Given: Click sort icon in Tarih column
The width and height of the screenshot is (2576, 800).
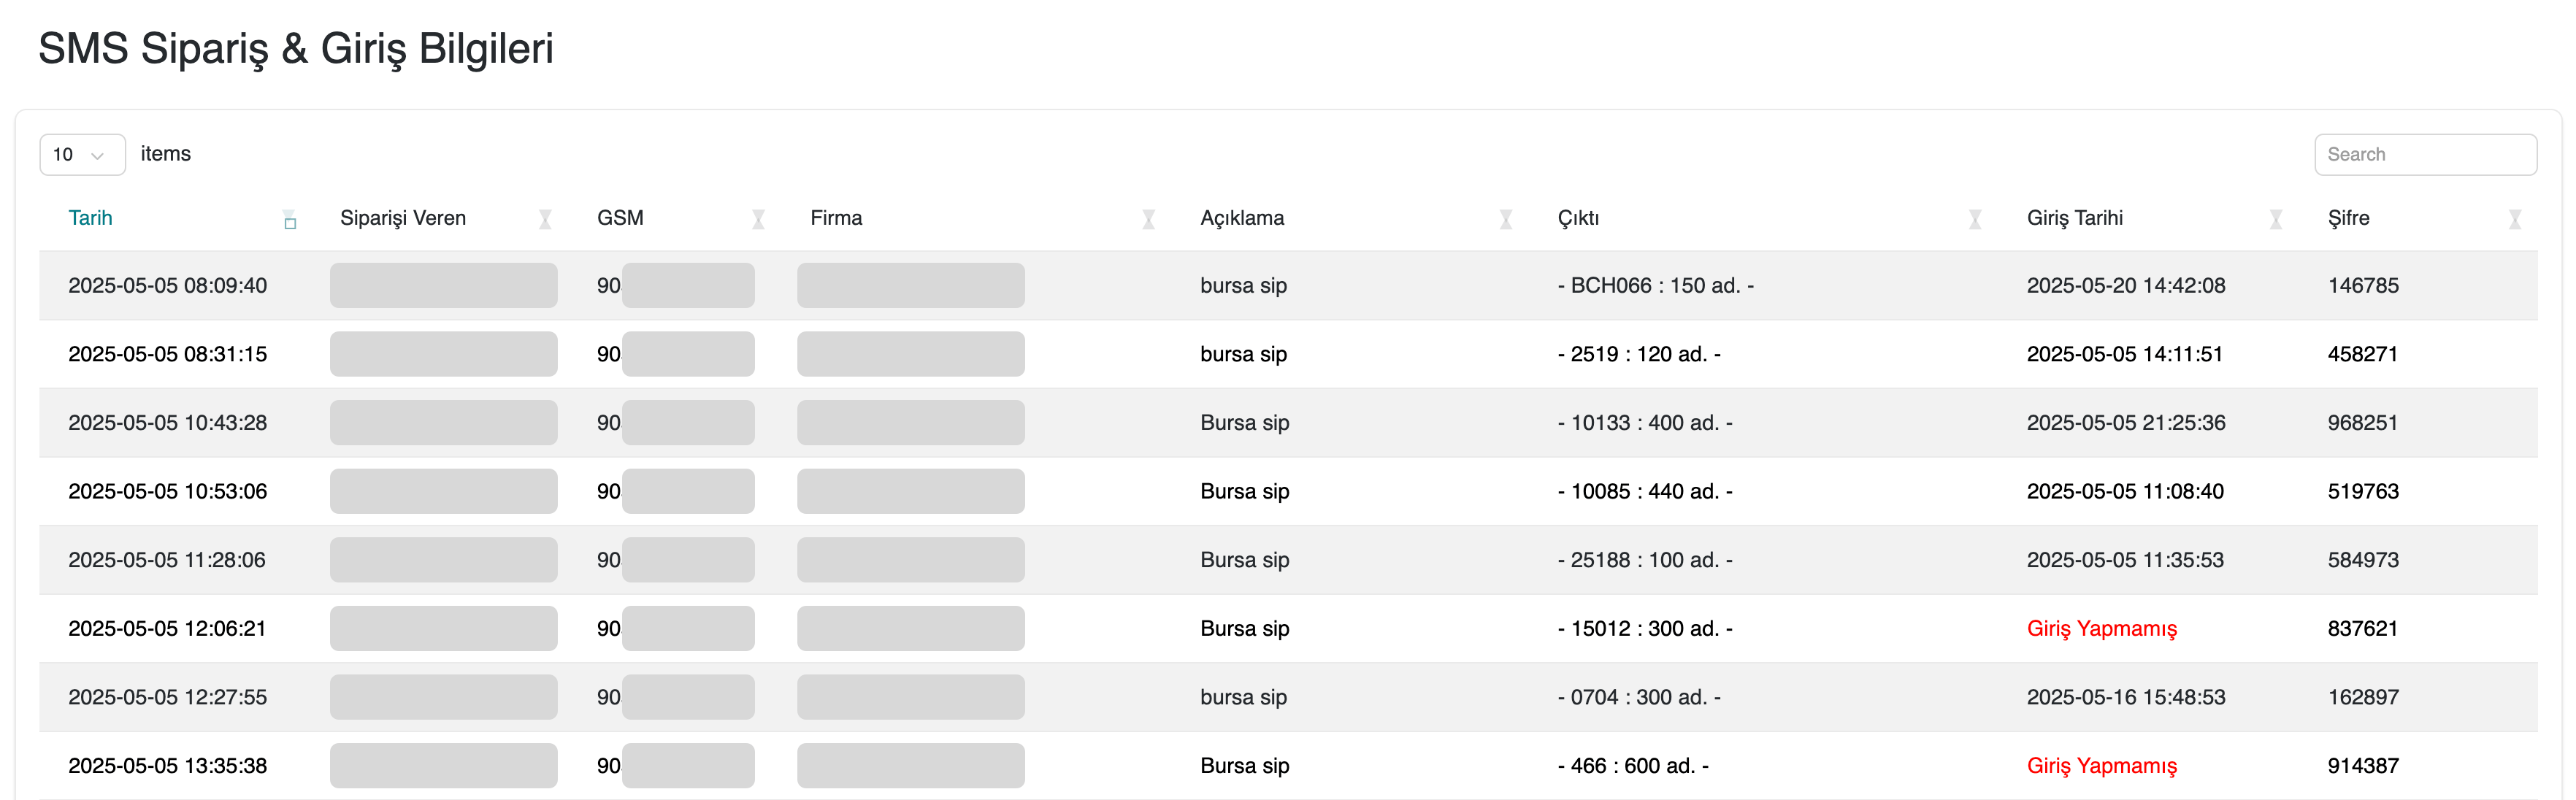Looking at the screenshot, I should point(290,220).
